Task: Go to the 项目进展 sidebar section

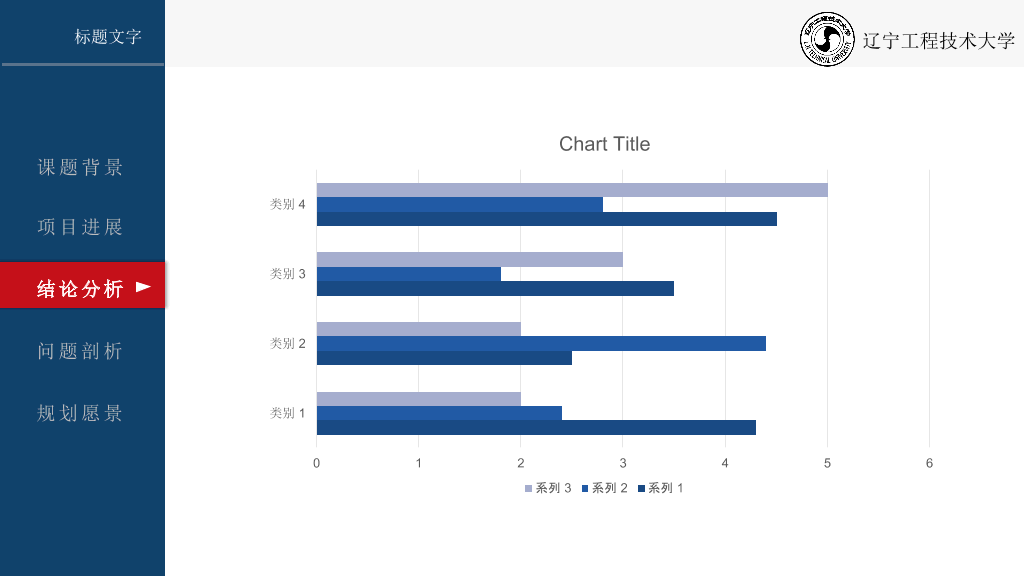Action: pyautogui.click(x=80, y=227)
